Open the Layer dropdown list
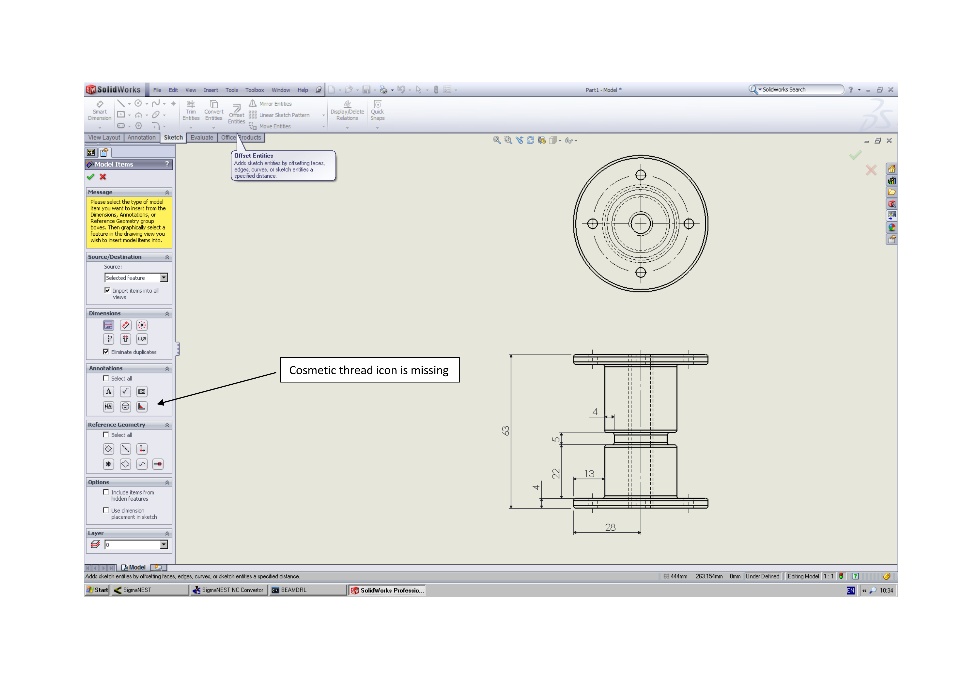Screen dimensions: 960x678 pos(136,544)
